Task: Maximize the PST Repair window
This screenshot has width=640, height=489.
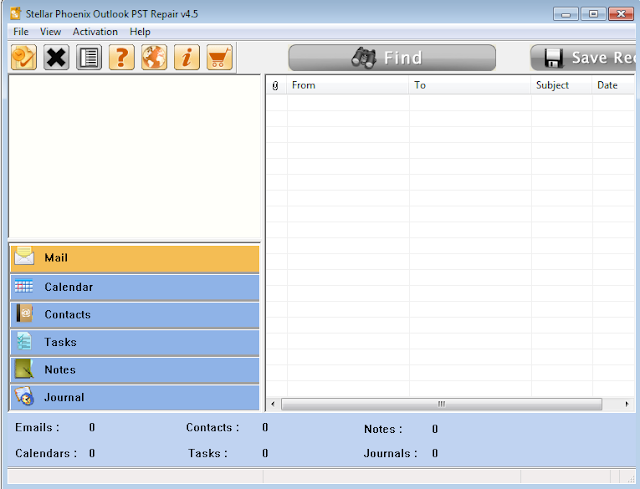Action: (x=593, y=14)
